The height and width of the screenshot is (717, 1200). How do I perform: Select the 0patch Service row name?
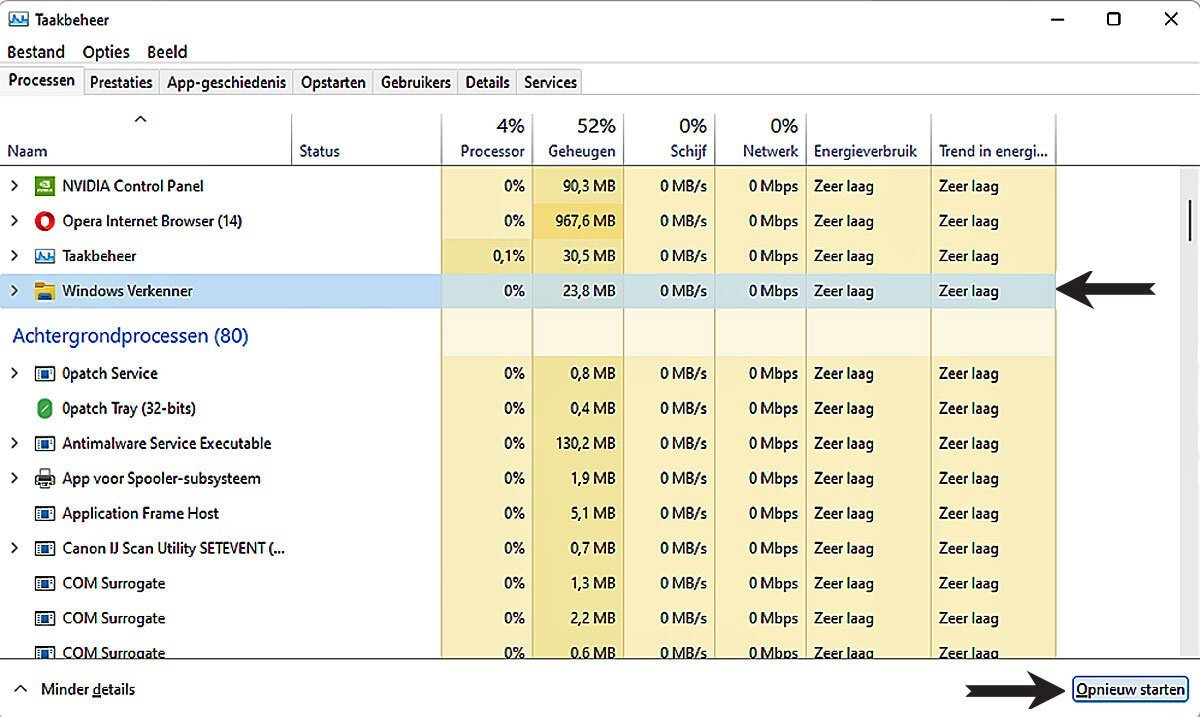(x=110, y=374)
